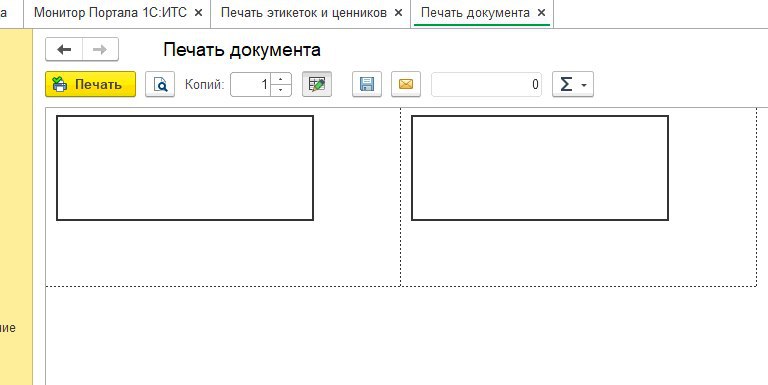Viewport: 768px width, 385px height.
Task: Open print preview with the magnifier icon
Action: coord(160,84)
